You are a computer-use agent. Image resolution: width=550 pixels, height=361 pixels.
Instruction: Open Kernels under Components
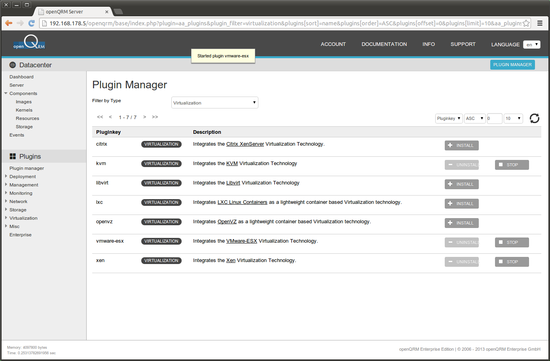click(x=24, y=110)
